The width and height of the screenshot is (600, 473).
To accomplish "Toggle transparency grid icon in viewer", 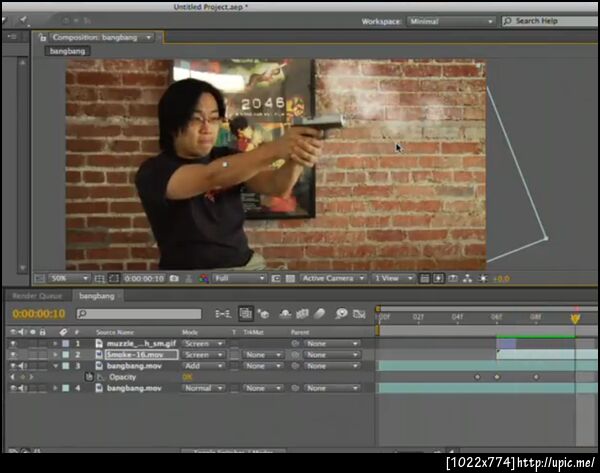I will [x=290, y=279].
